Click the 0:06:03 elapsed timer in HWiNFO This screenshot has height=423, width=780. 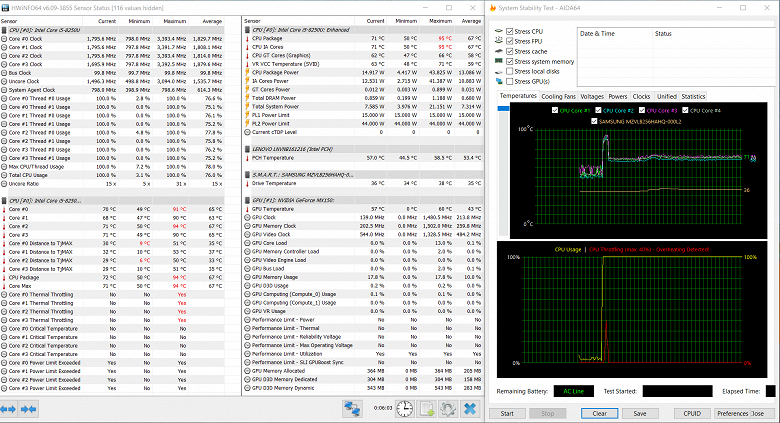click(383, 408)
